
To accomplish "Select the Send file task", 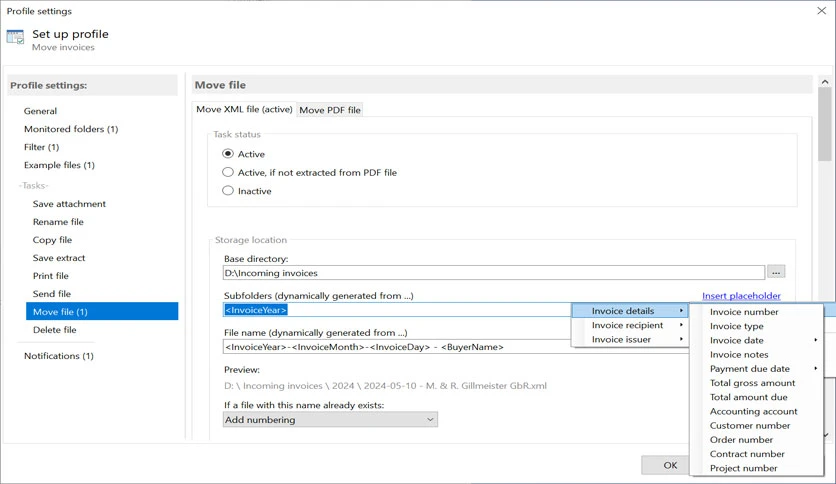I will click(52, 294).
